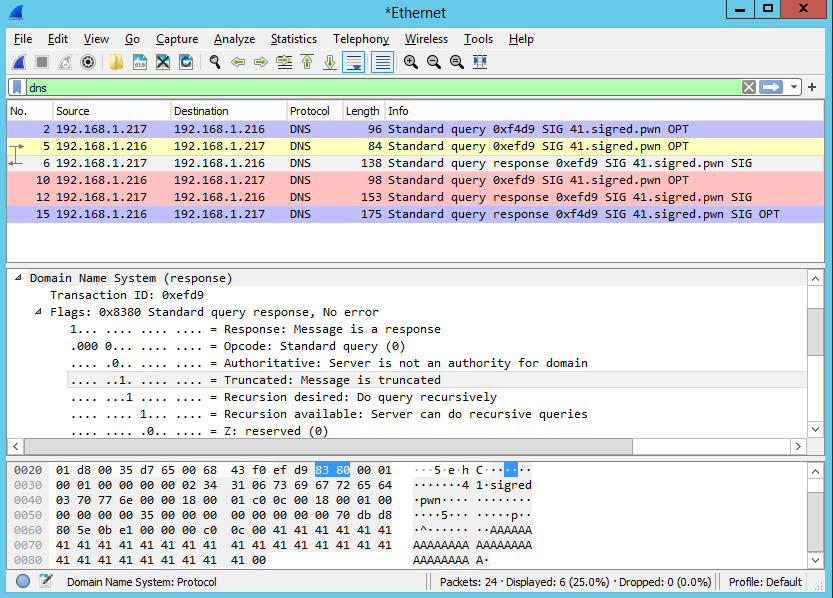833x598 pixels.
Task: Sort packets by Protocol column
Action: tap(314, 111)
